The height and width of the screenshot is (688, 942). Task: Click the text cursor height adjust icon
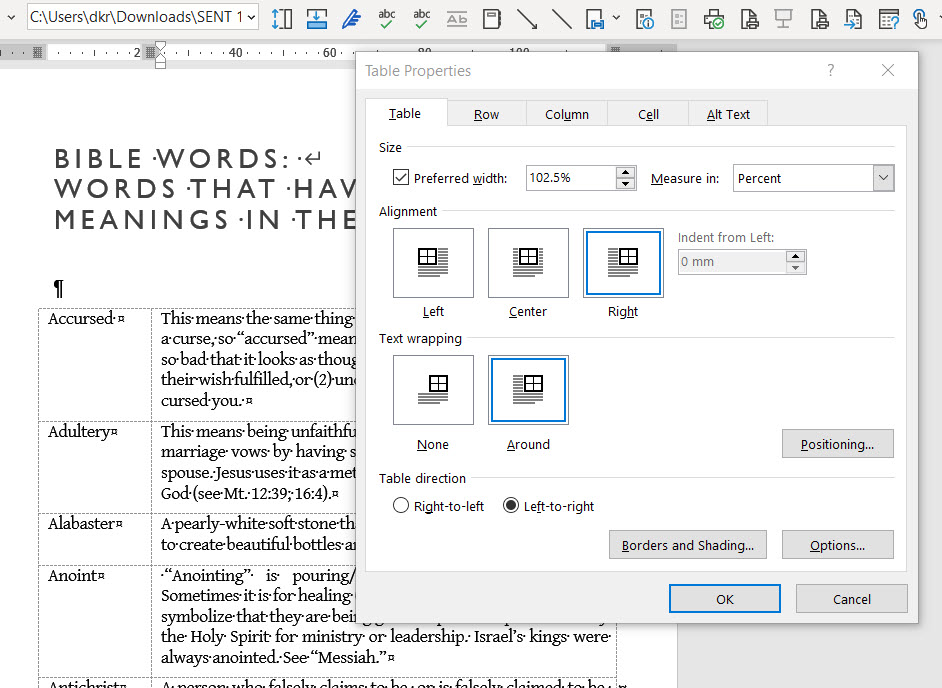[x=281, y=19]
